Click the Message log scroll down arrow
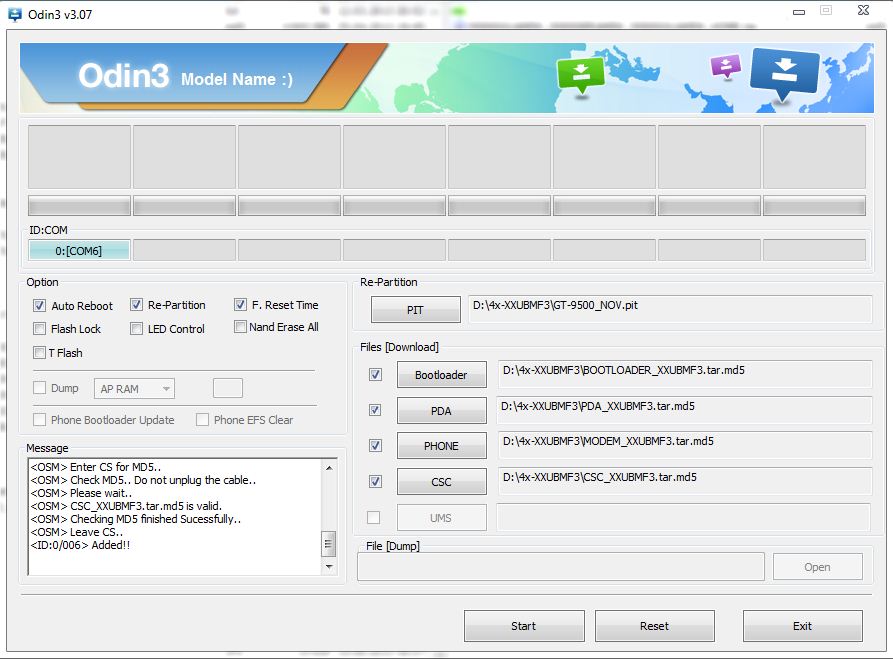This screenshot has width=893, height=659. pyautogui.click(x=329, y=567)
